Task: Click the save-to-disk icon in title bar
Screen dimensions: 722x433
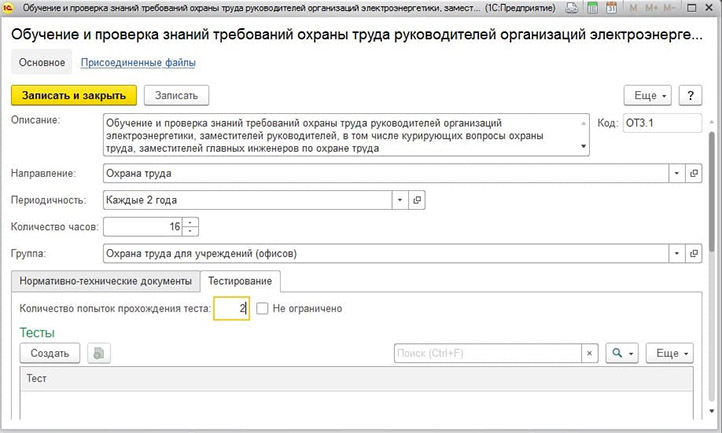Action: click(572, 7)
